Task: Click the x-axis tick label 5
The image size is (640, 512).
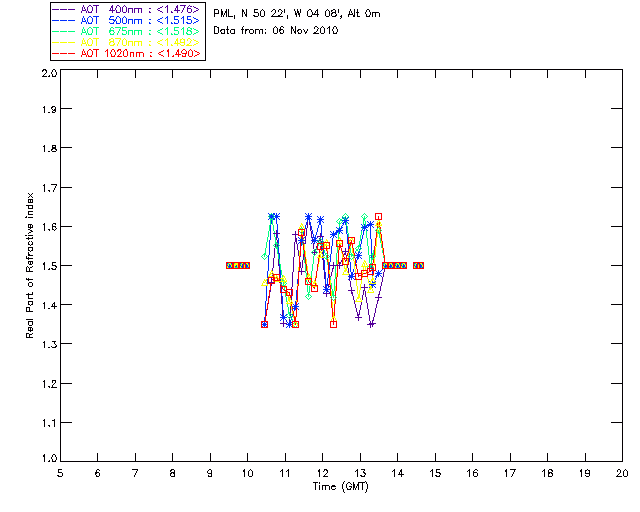Action: [x=60, y=473]
